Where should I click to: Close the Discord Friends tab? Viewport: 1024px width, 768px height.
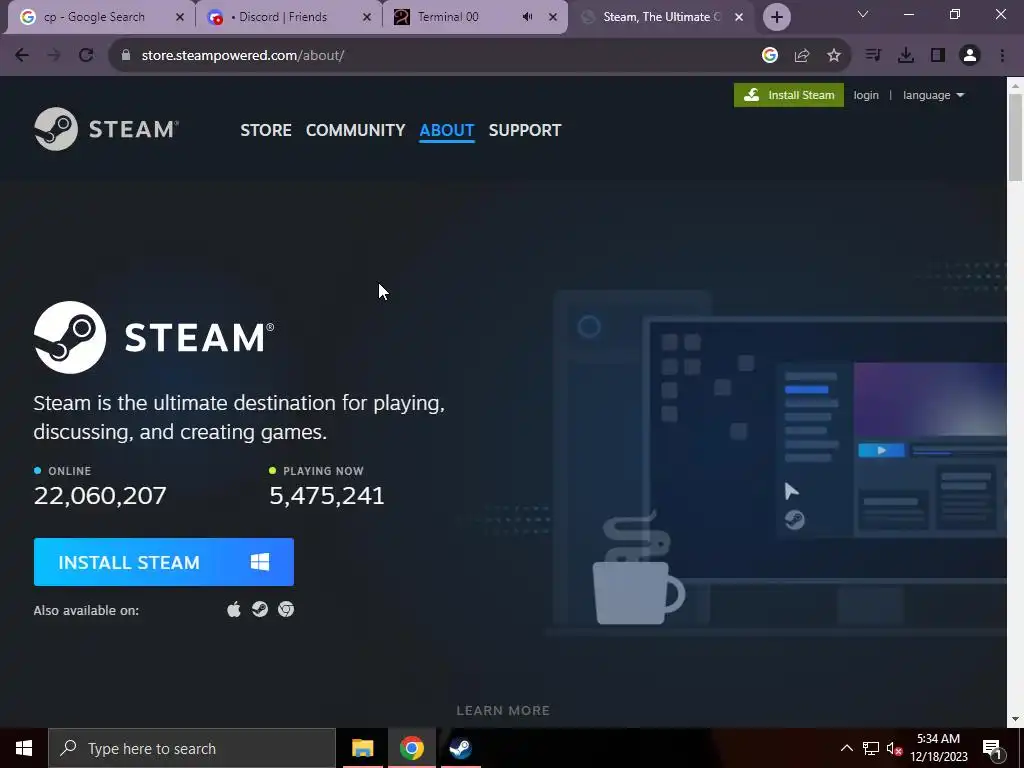(367, 17)
